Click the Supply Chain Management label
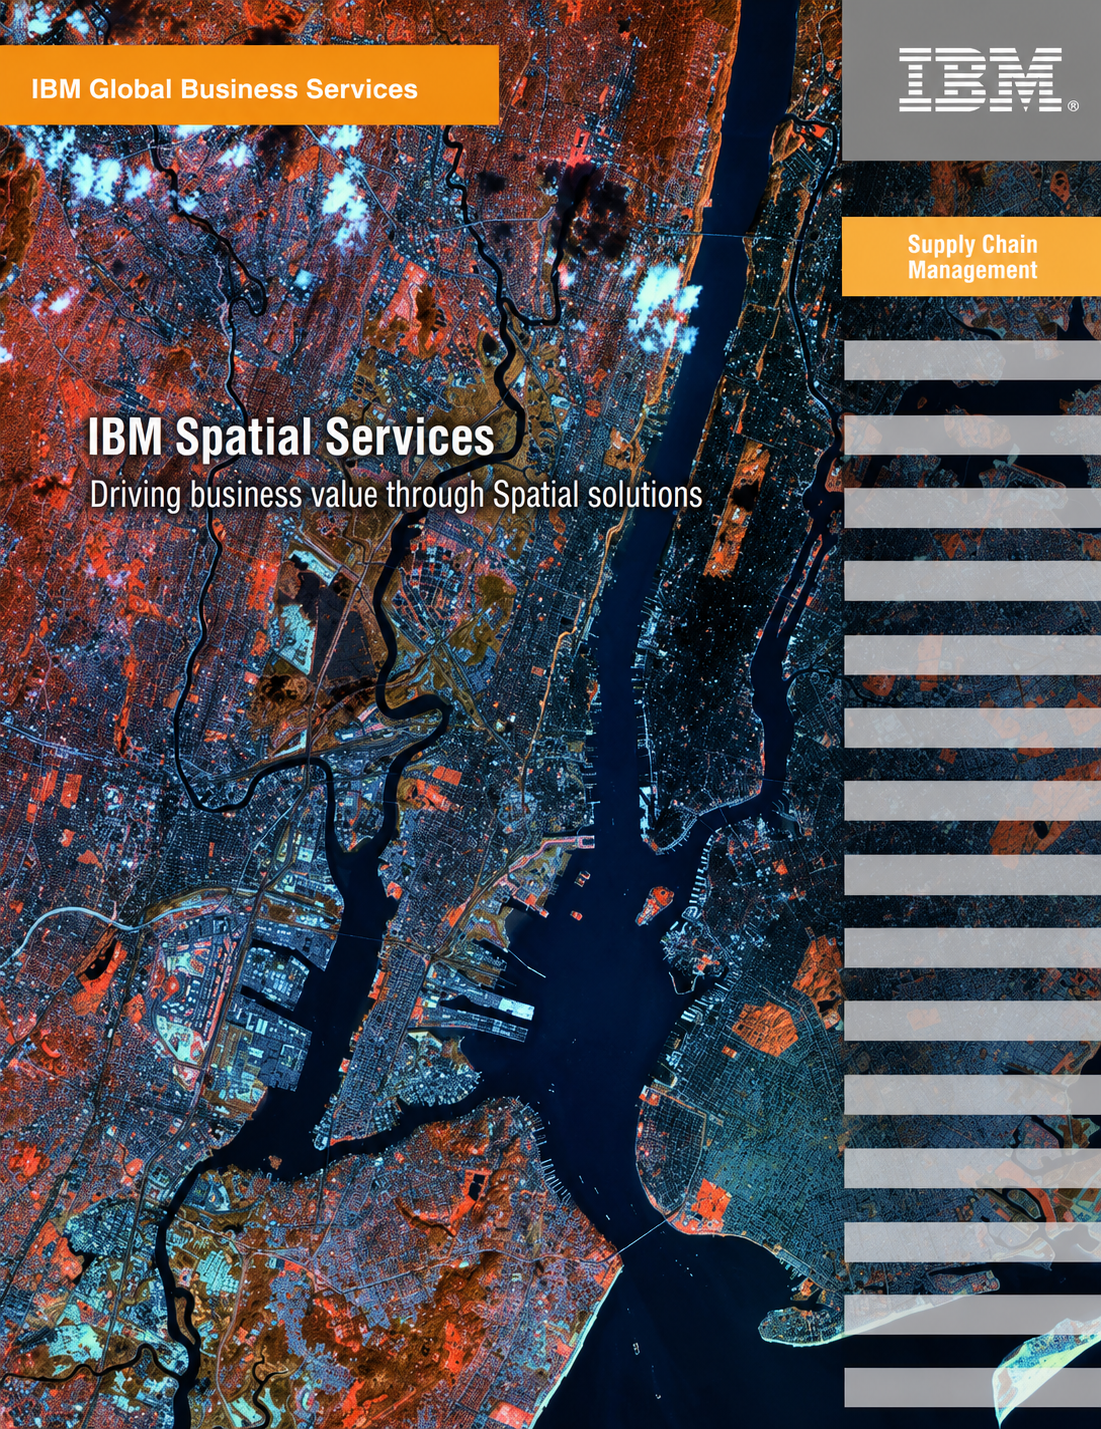Screen dimensions: 1101x1429 tap(971, 257)
